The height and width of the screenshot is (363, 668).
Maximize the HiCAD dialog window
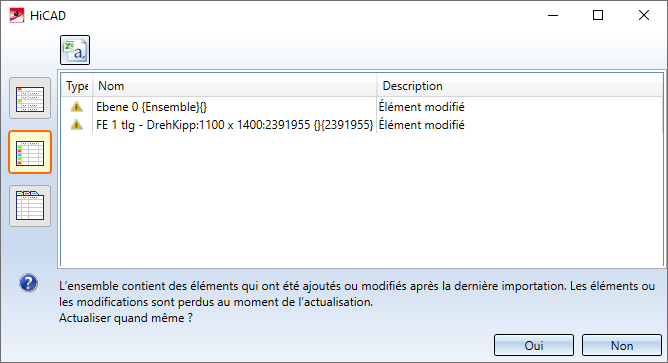[x=598, y=15]
